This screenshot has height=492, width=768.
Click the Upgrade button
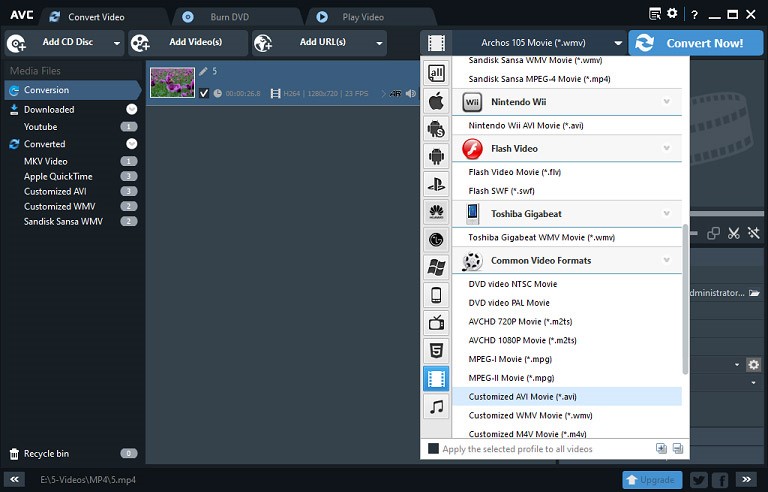click(651, 480)
